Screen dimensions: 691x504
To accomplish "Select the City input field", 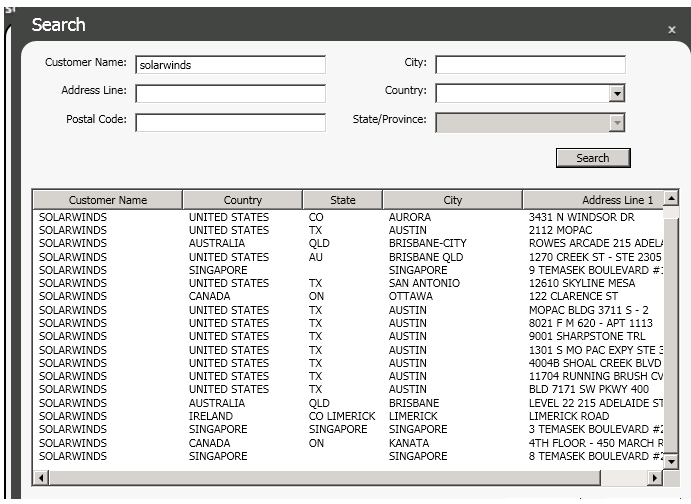I will click(x=530, y=65).
